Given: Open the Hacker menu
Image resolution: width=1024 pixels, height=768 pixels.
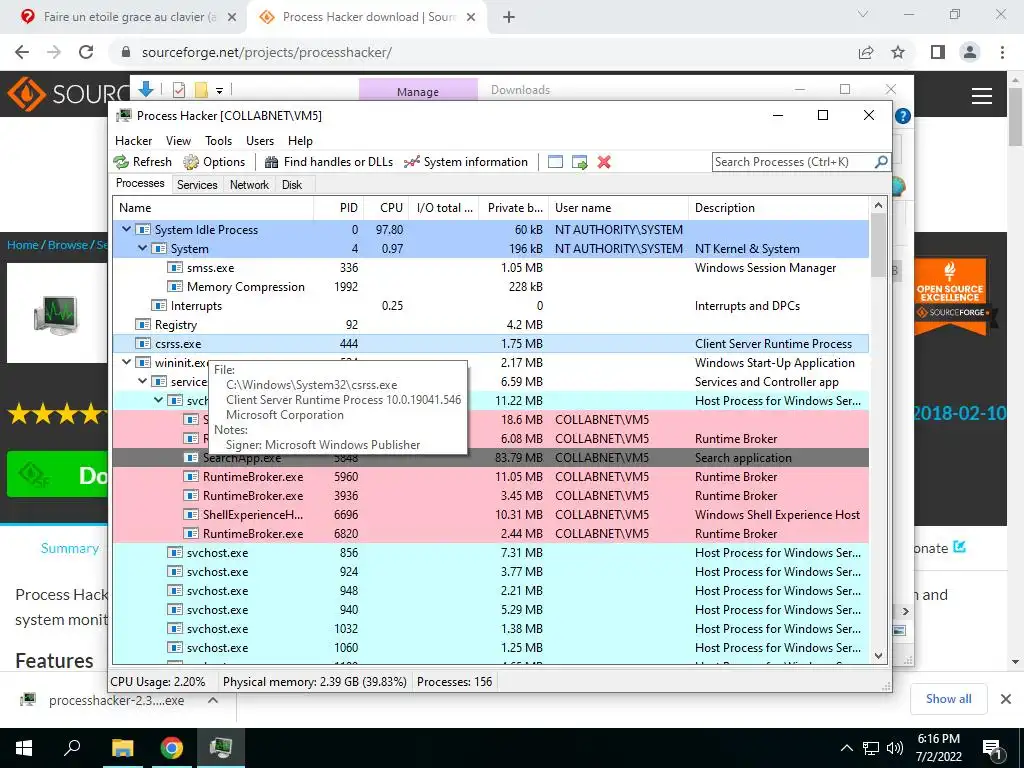Looking at the screenshot, I should pyautogui.click(x=133, y=141).
